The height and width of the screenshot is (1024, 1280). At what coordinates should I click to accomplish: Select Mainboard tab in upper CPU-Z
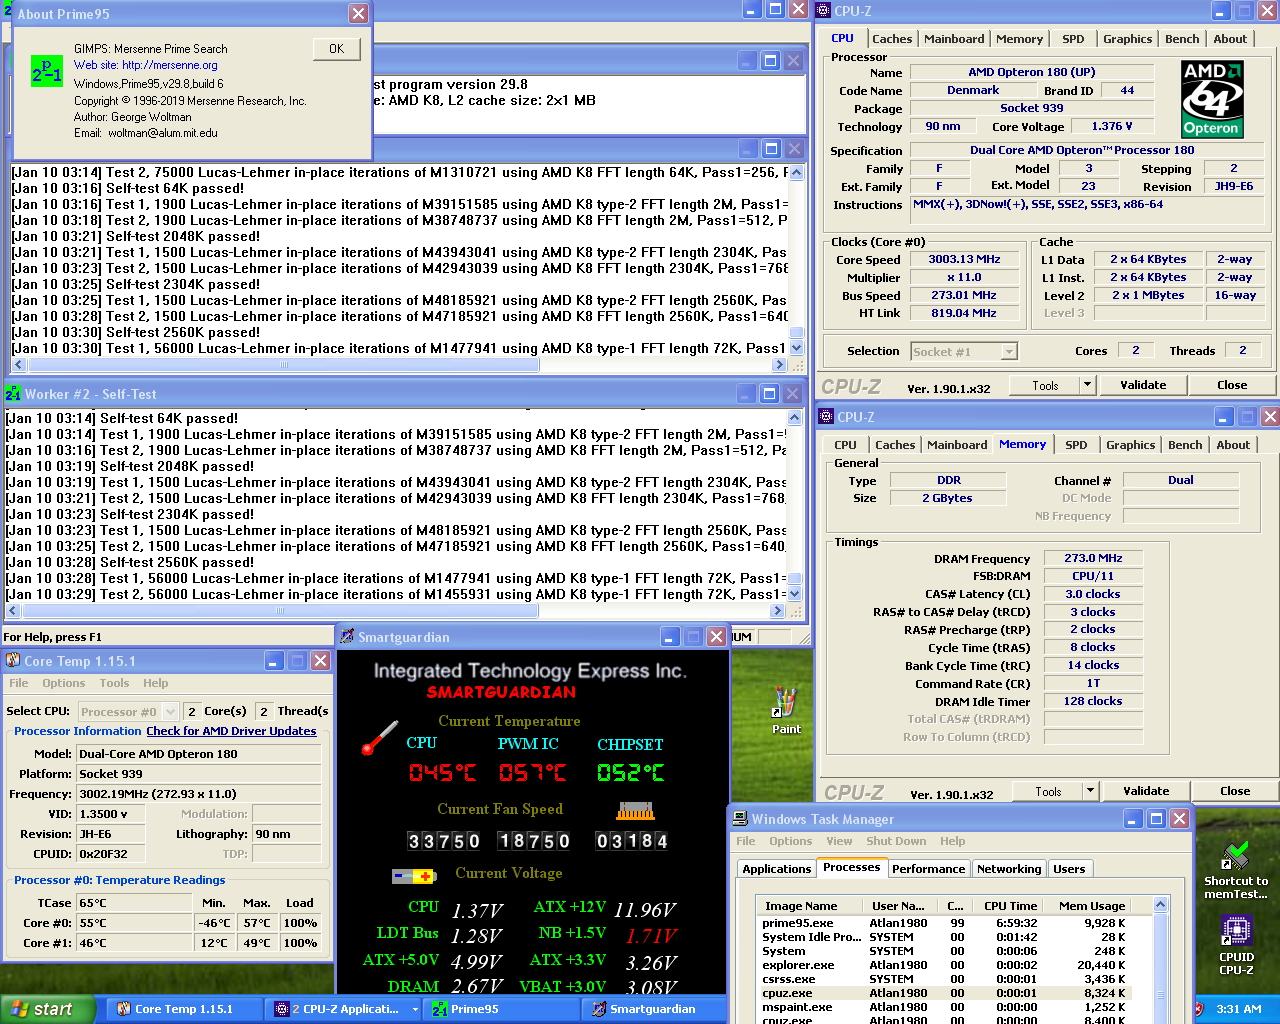[954, 39]
